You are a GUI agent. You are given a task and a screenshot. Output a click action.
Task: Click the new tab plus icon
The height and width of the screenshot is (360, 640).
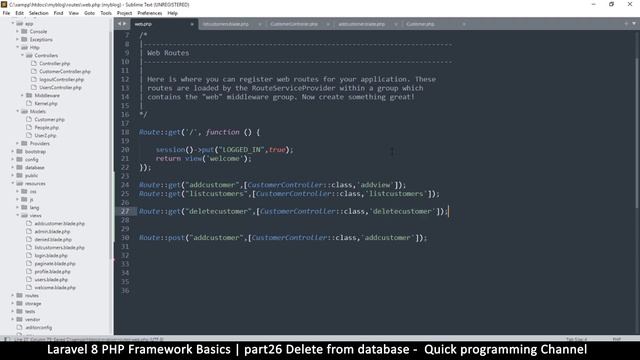626,24
